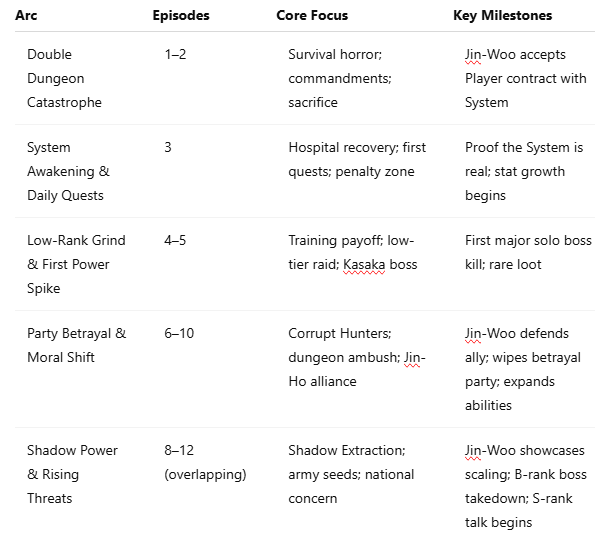Viewport: 613px width, 548px height.
Task: Click the Double Dungeon Catastrophe arc cell
Action: click(64, 78)
